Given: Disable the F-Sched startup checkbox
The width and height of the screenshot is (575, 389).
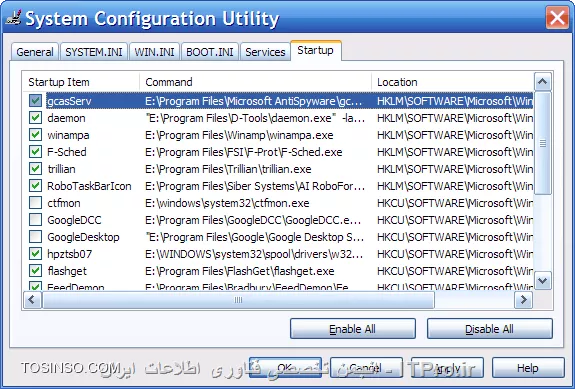Looking at the screenshot, I should pyautogui.click(x=35, y=151).
